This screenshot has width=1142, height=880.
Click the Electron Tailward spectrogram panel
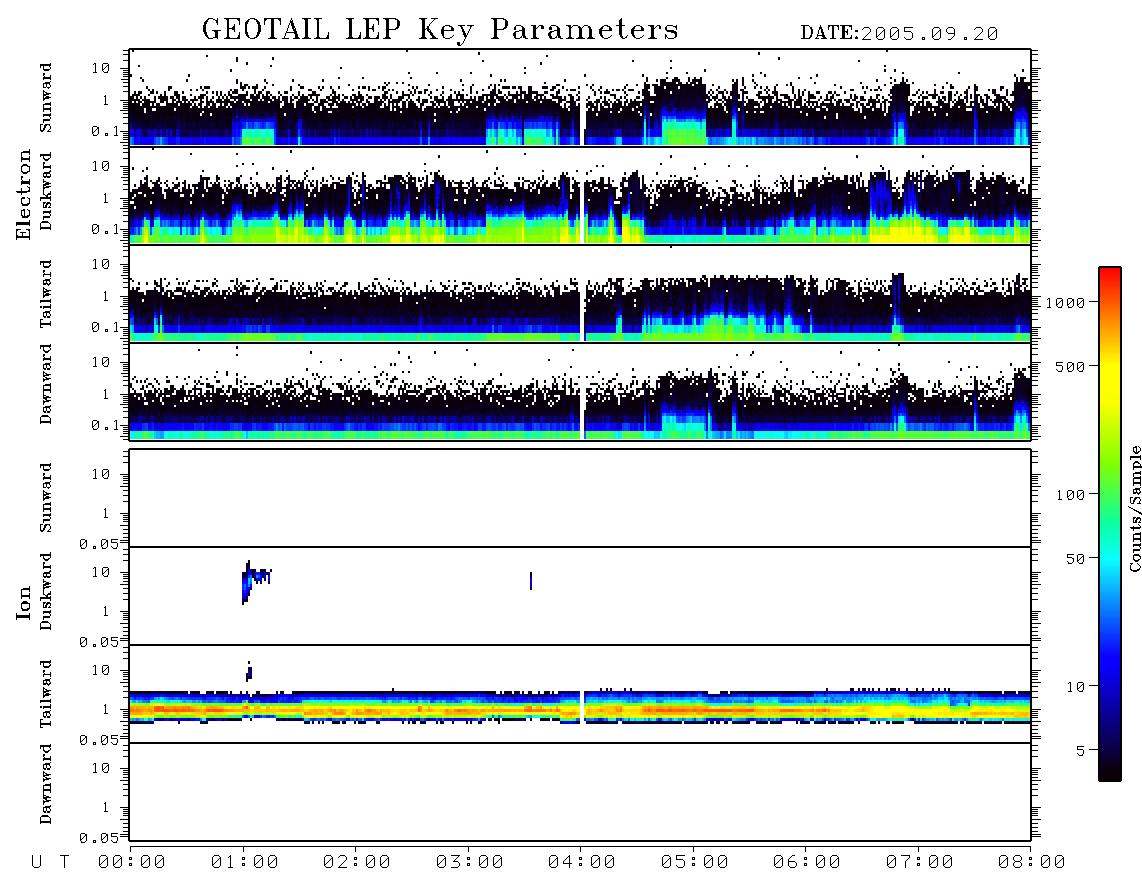pyautogui.click(x=580, y=294)
